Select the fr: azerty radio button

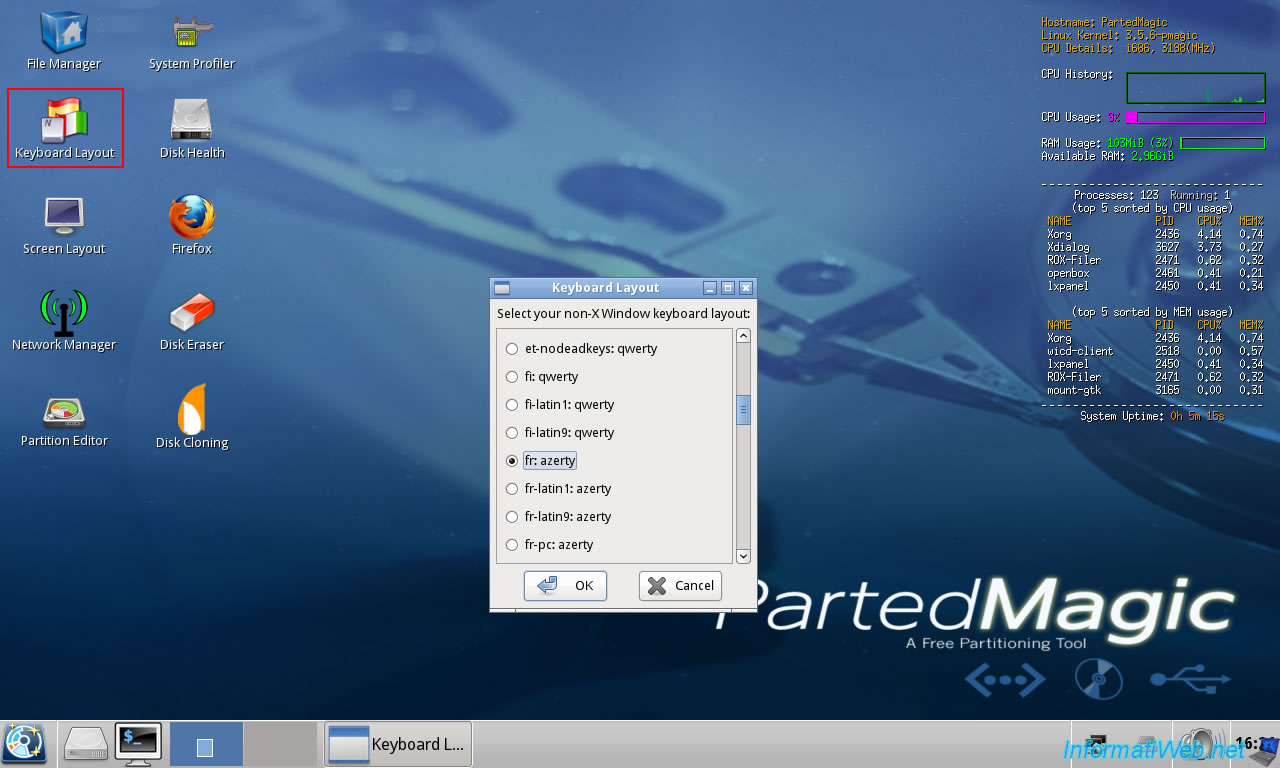point(512,461)
